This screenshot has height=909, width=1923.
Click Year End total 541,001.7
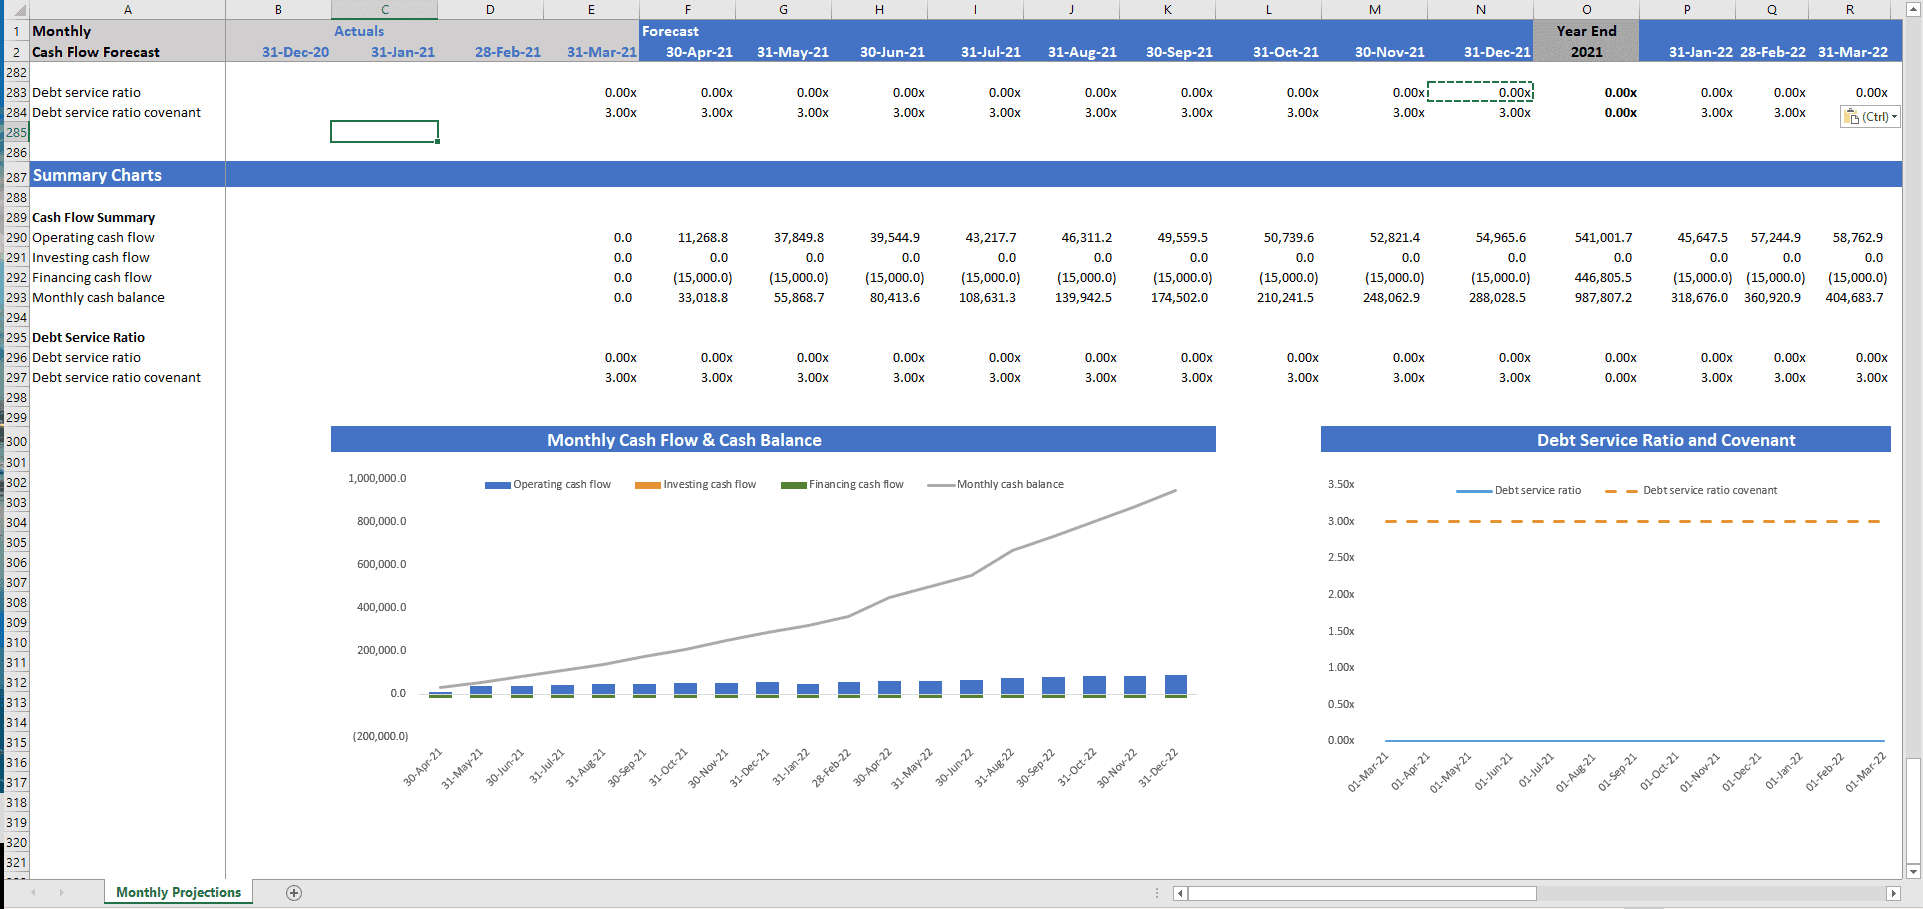tap(1603, 237)
